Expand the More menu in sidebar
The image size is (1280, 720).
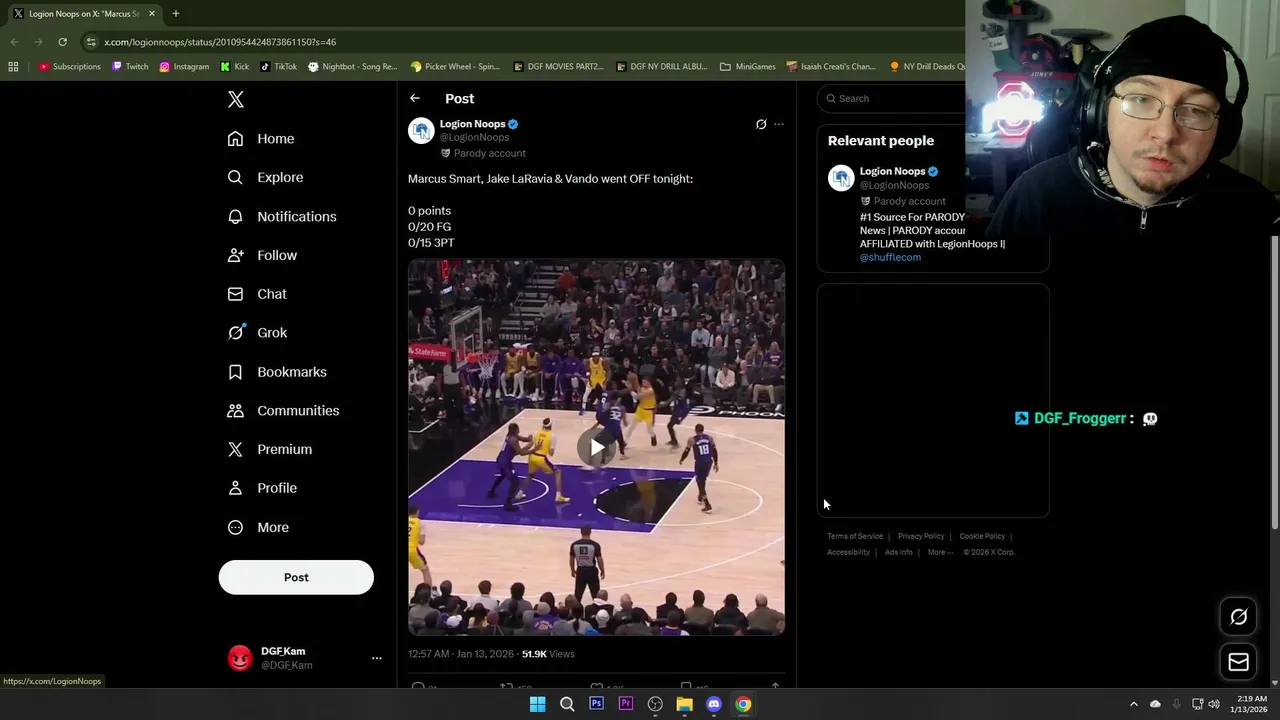(x=258, y=527)
